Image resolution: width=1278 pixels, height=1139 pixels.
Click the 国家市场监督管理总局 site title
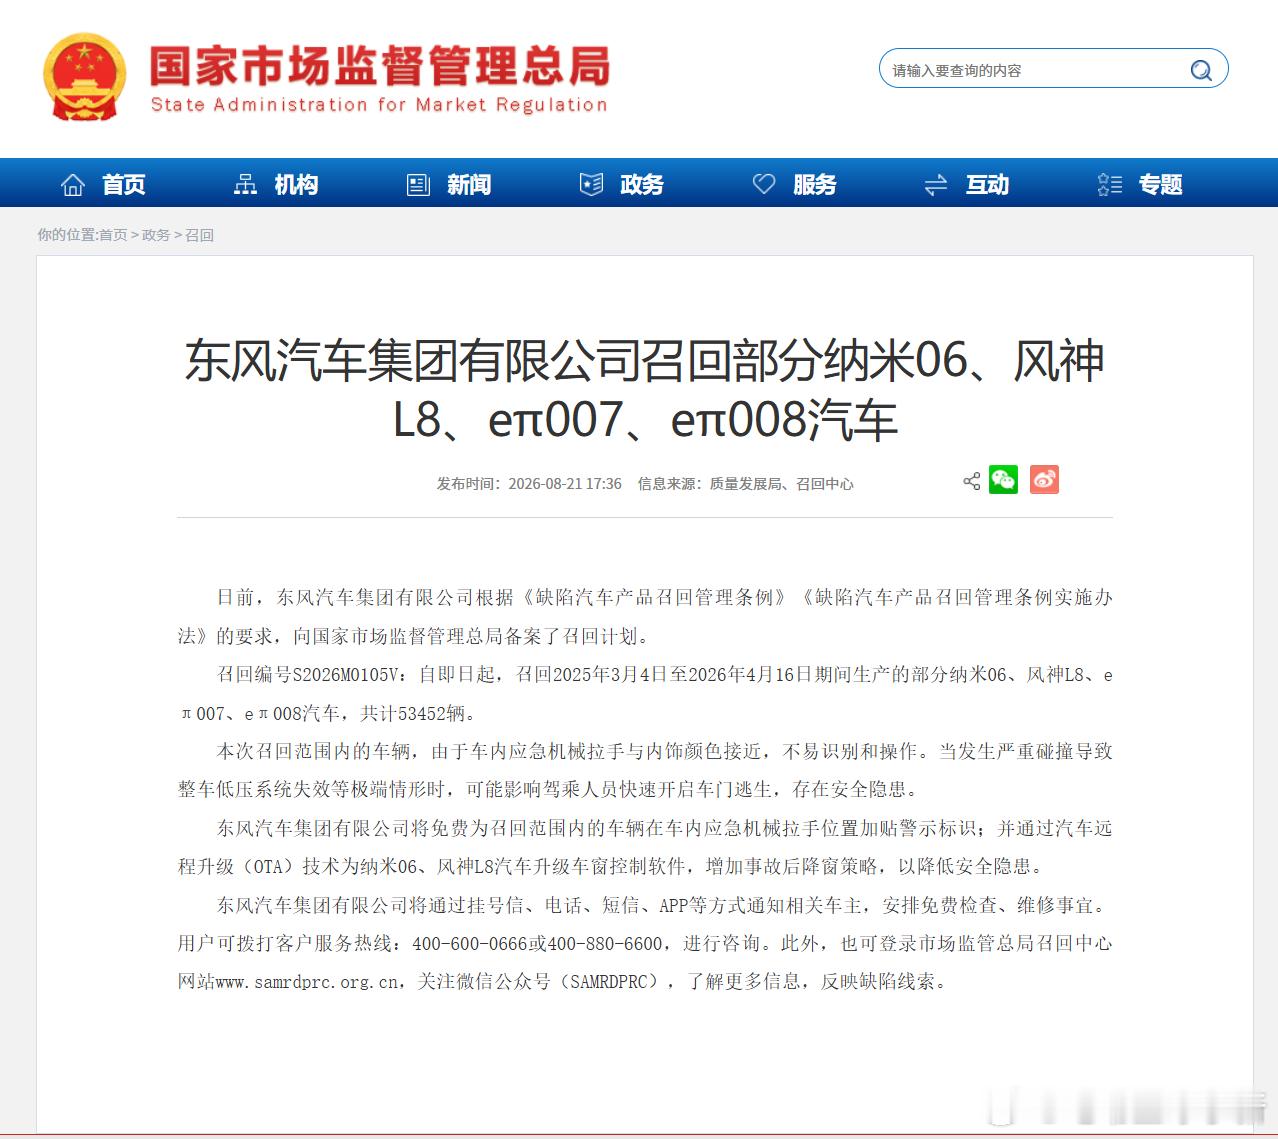379,67
